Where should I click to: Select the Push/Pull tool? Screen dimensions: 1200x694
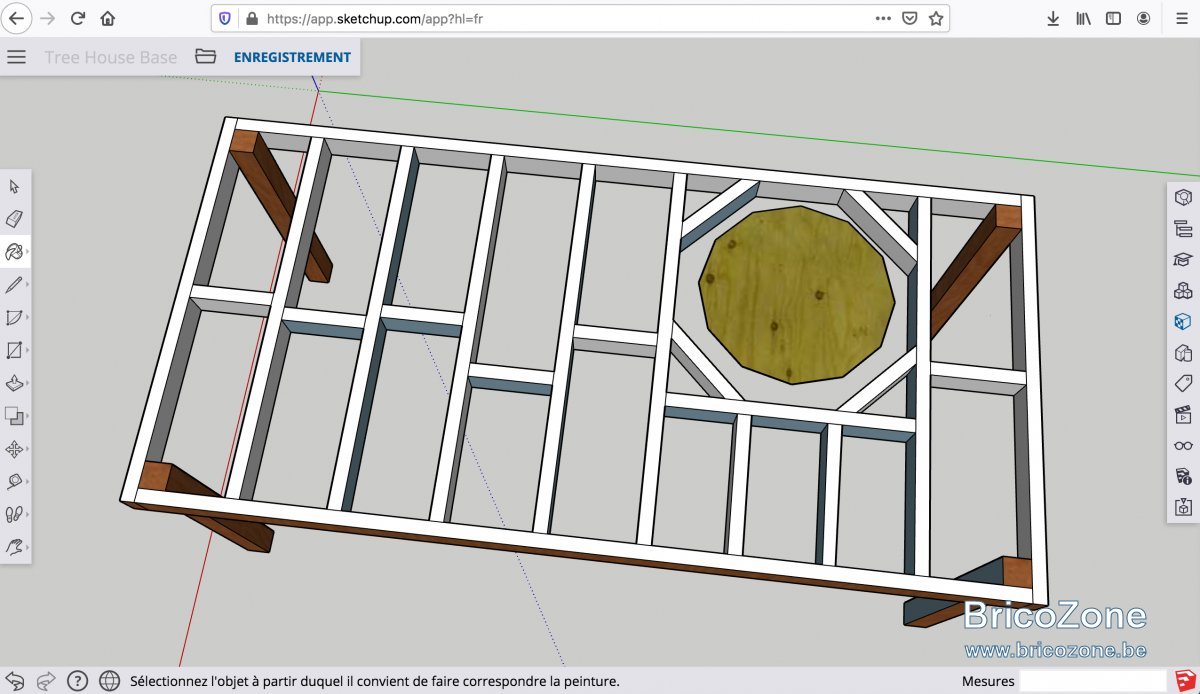14,383
